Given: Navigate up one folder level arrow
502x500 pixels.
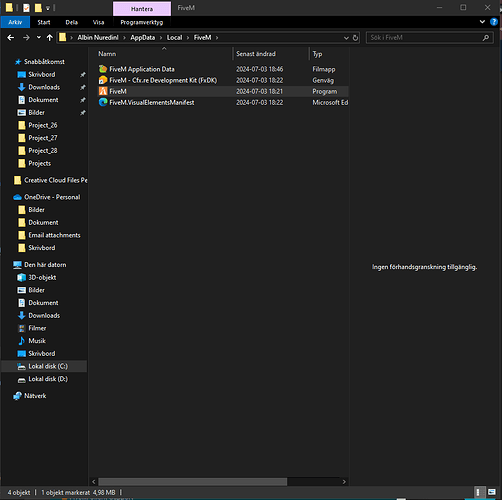Looking at the screenshot, I should (x=50, y=38).
